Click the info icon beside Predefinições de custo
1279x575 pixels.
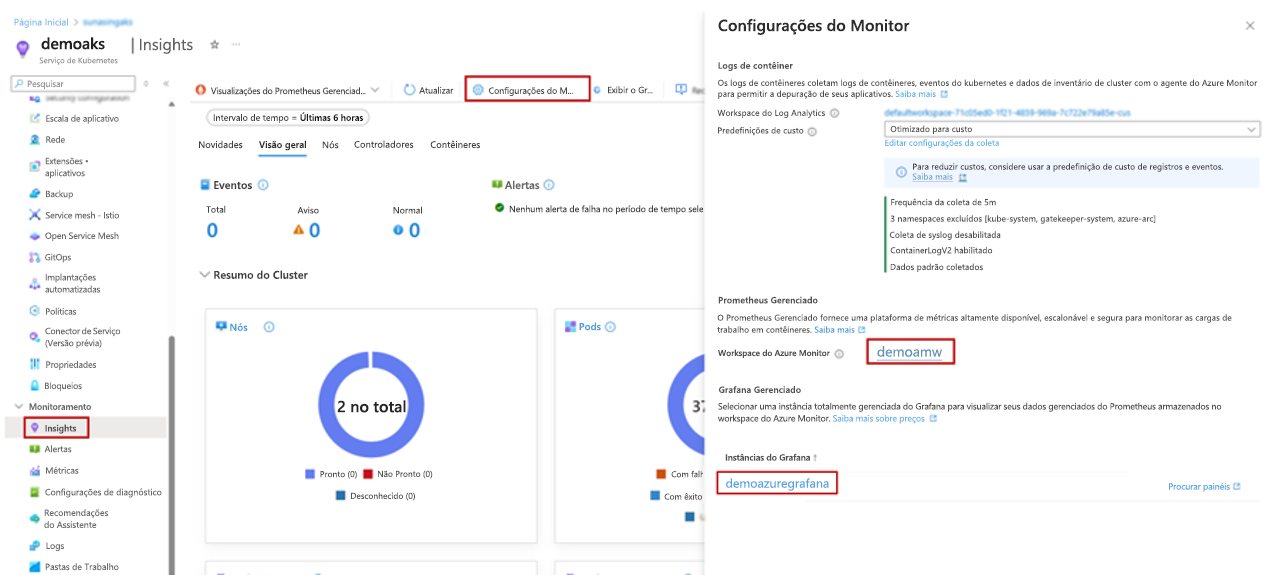tap(812, 130)
